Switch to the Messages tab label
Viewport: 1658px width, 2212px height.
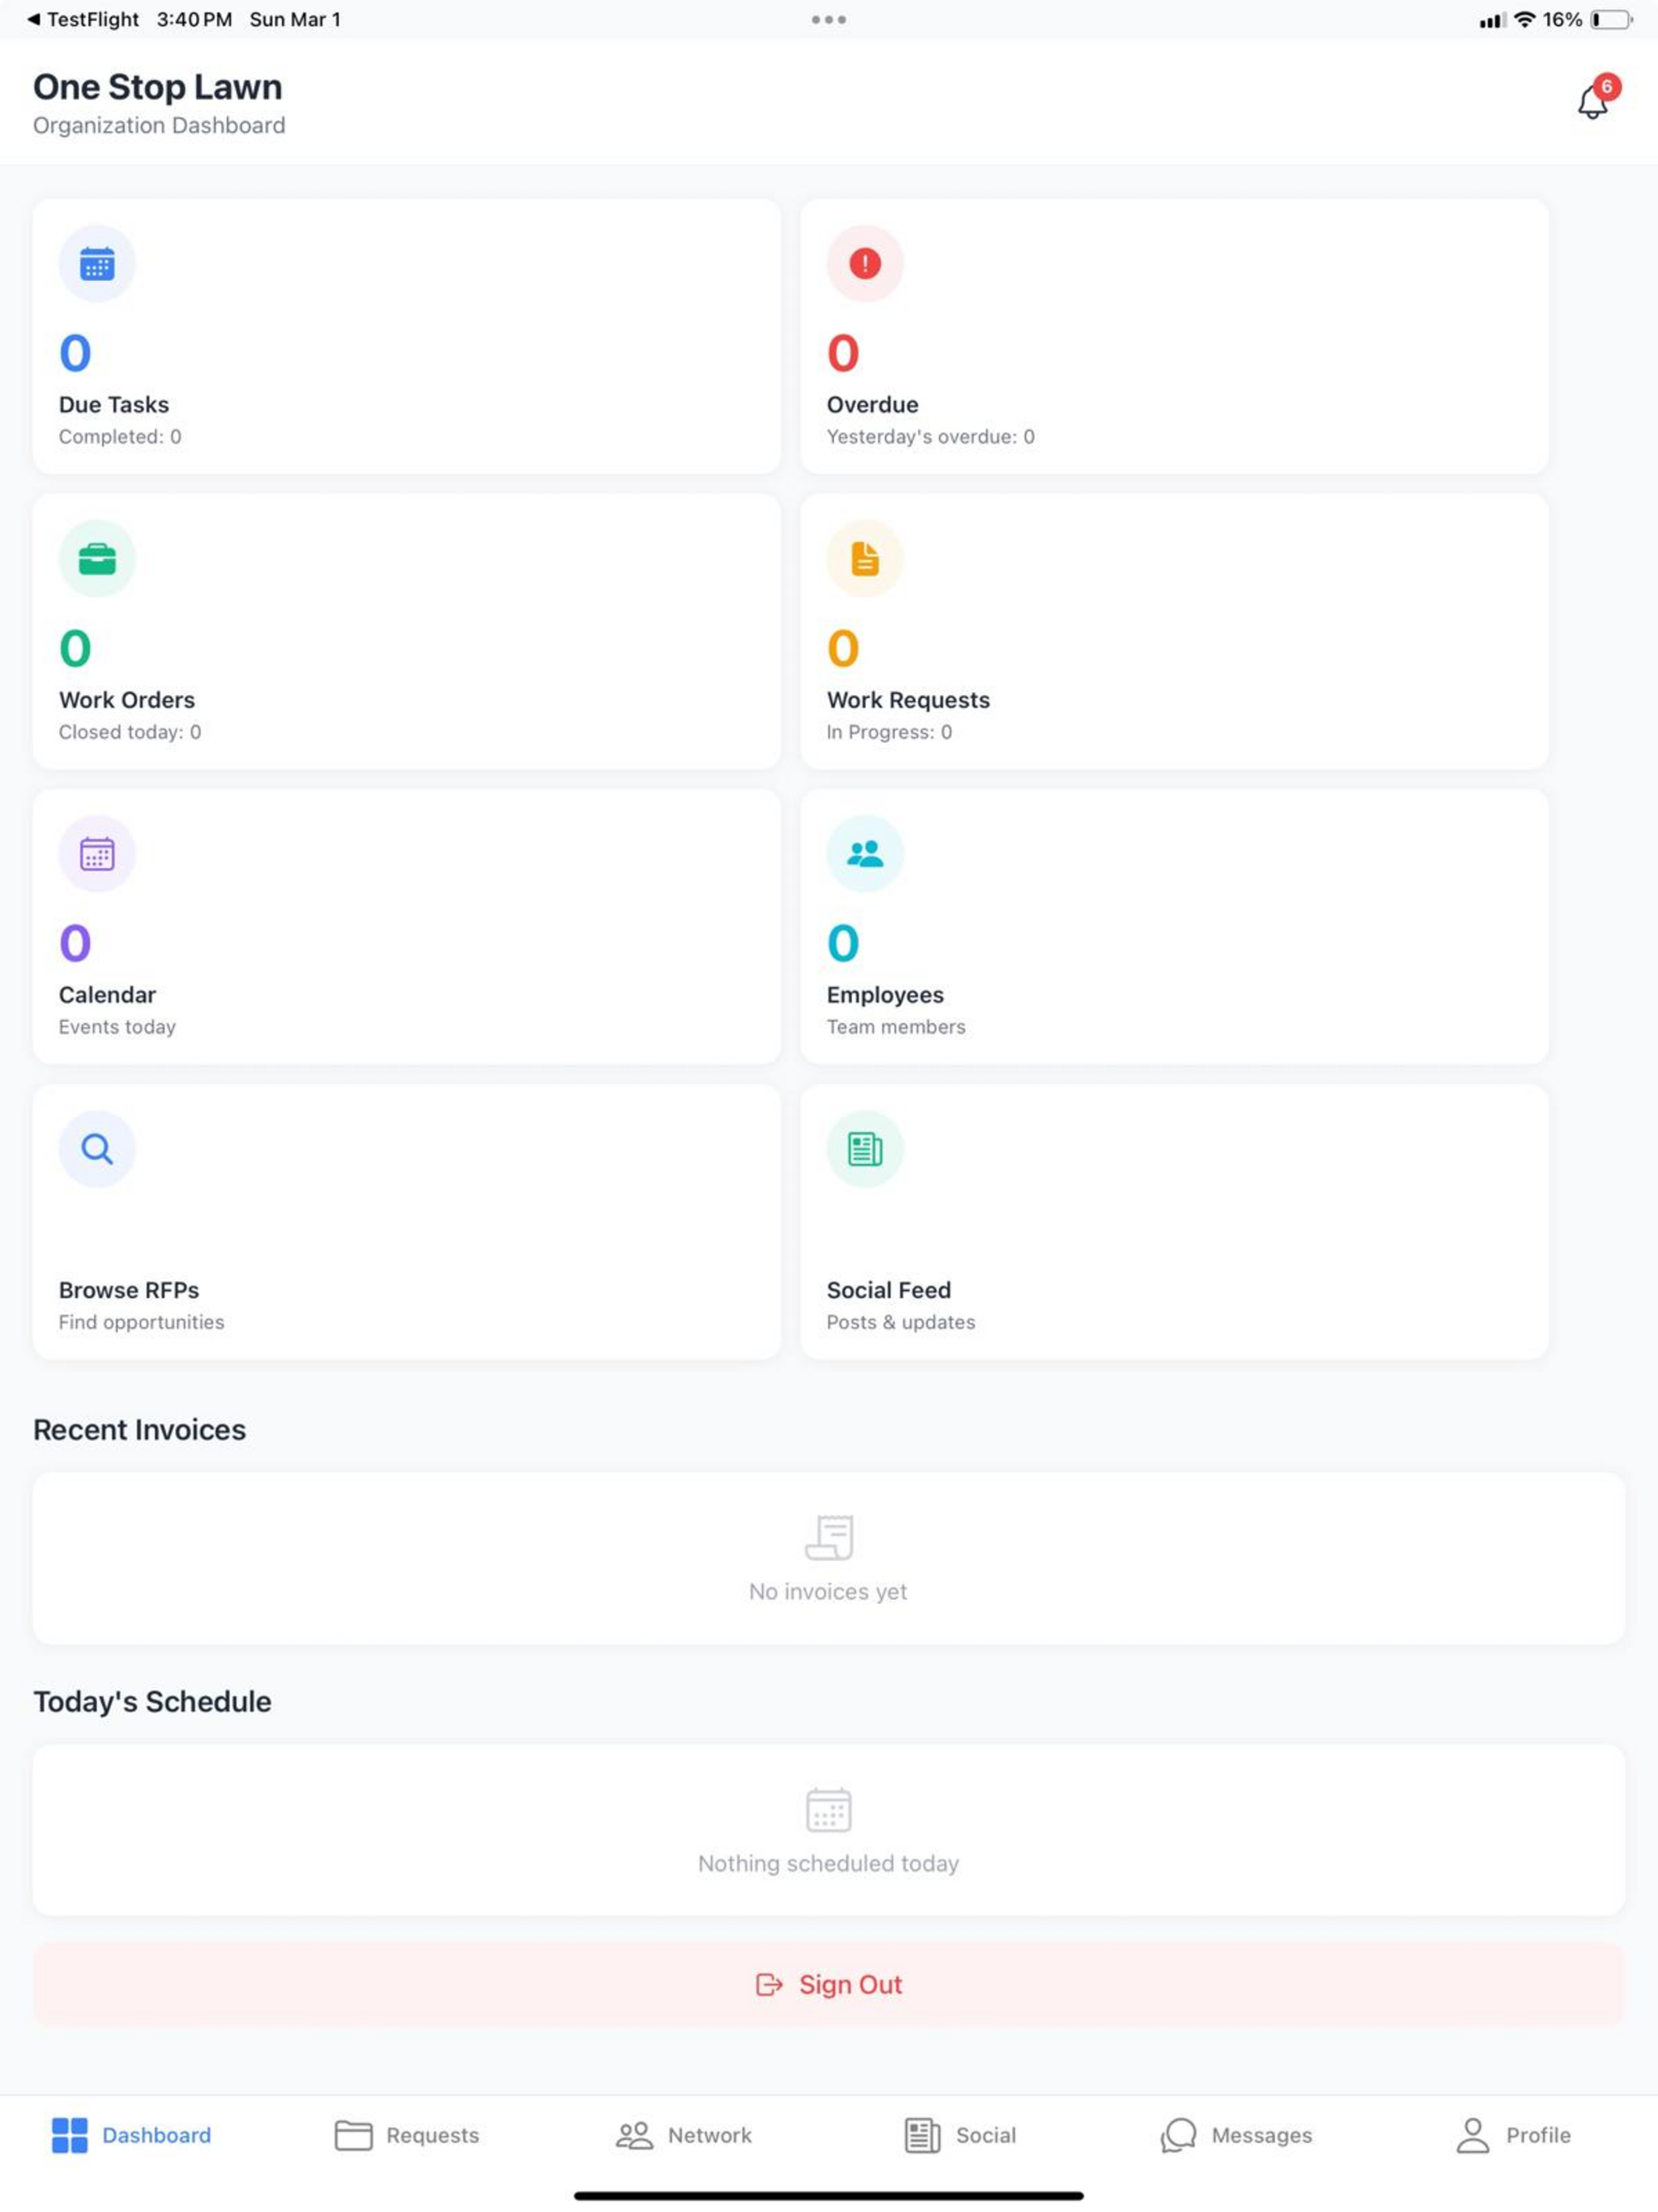1262,2135
